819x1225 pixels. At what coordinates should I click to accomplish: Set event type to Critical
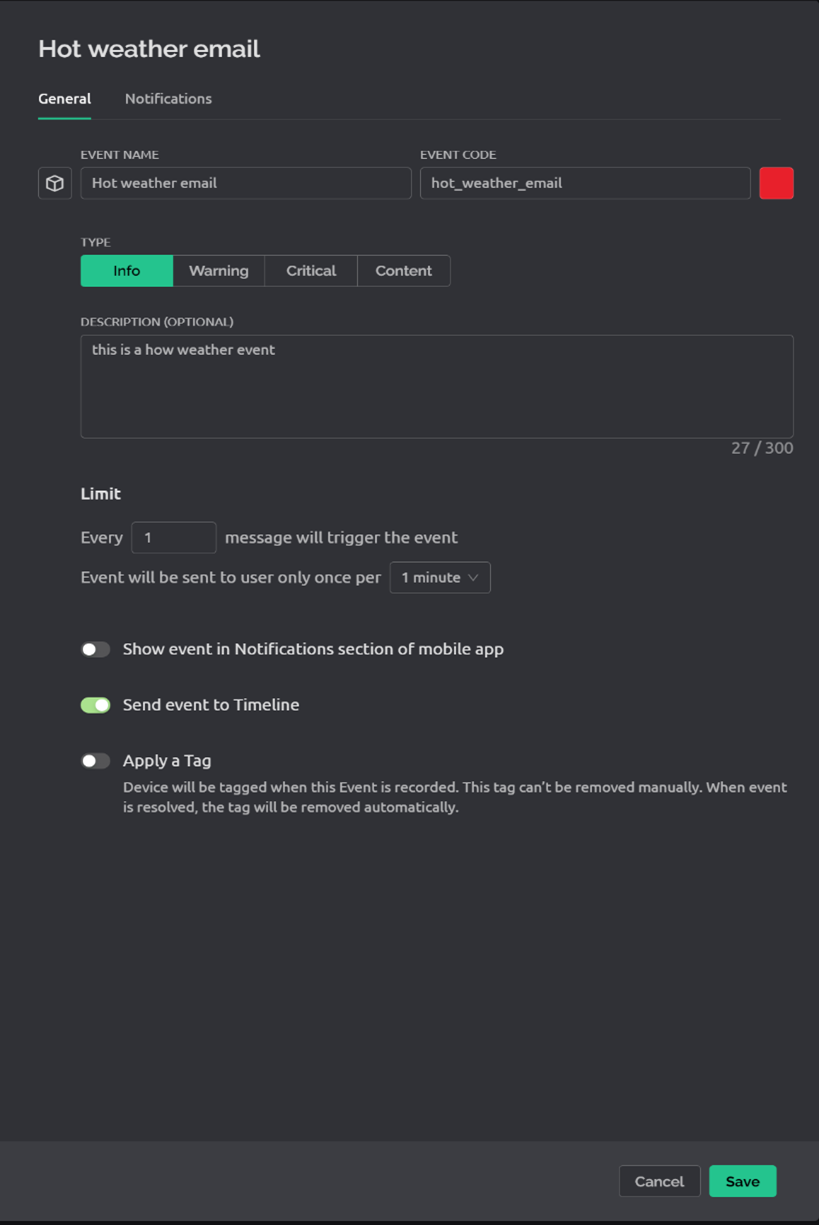[311, 271]
